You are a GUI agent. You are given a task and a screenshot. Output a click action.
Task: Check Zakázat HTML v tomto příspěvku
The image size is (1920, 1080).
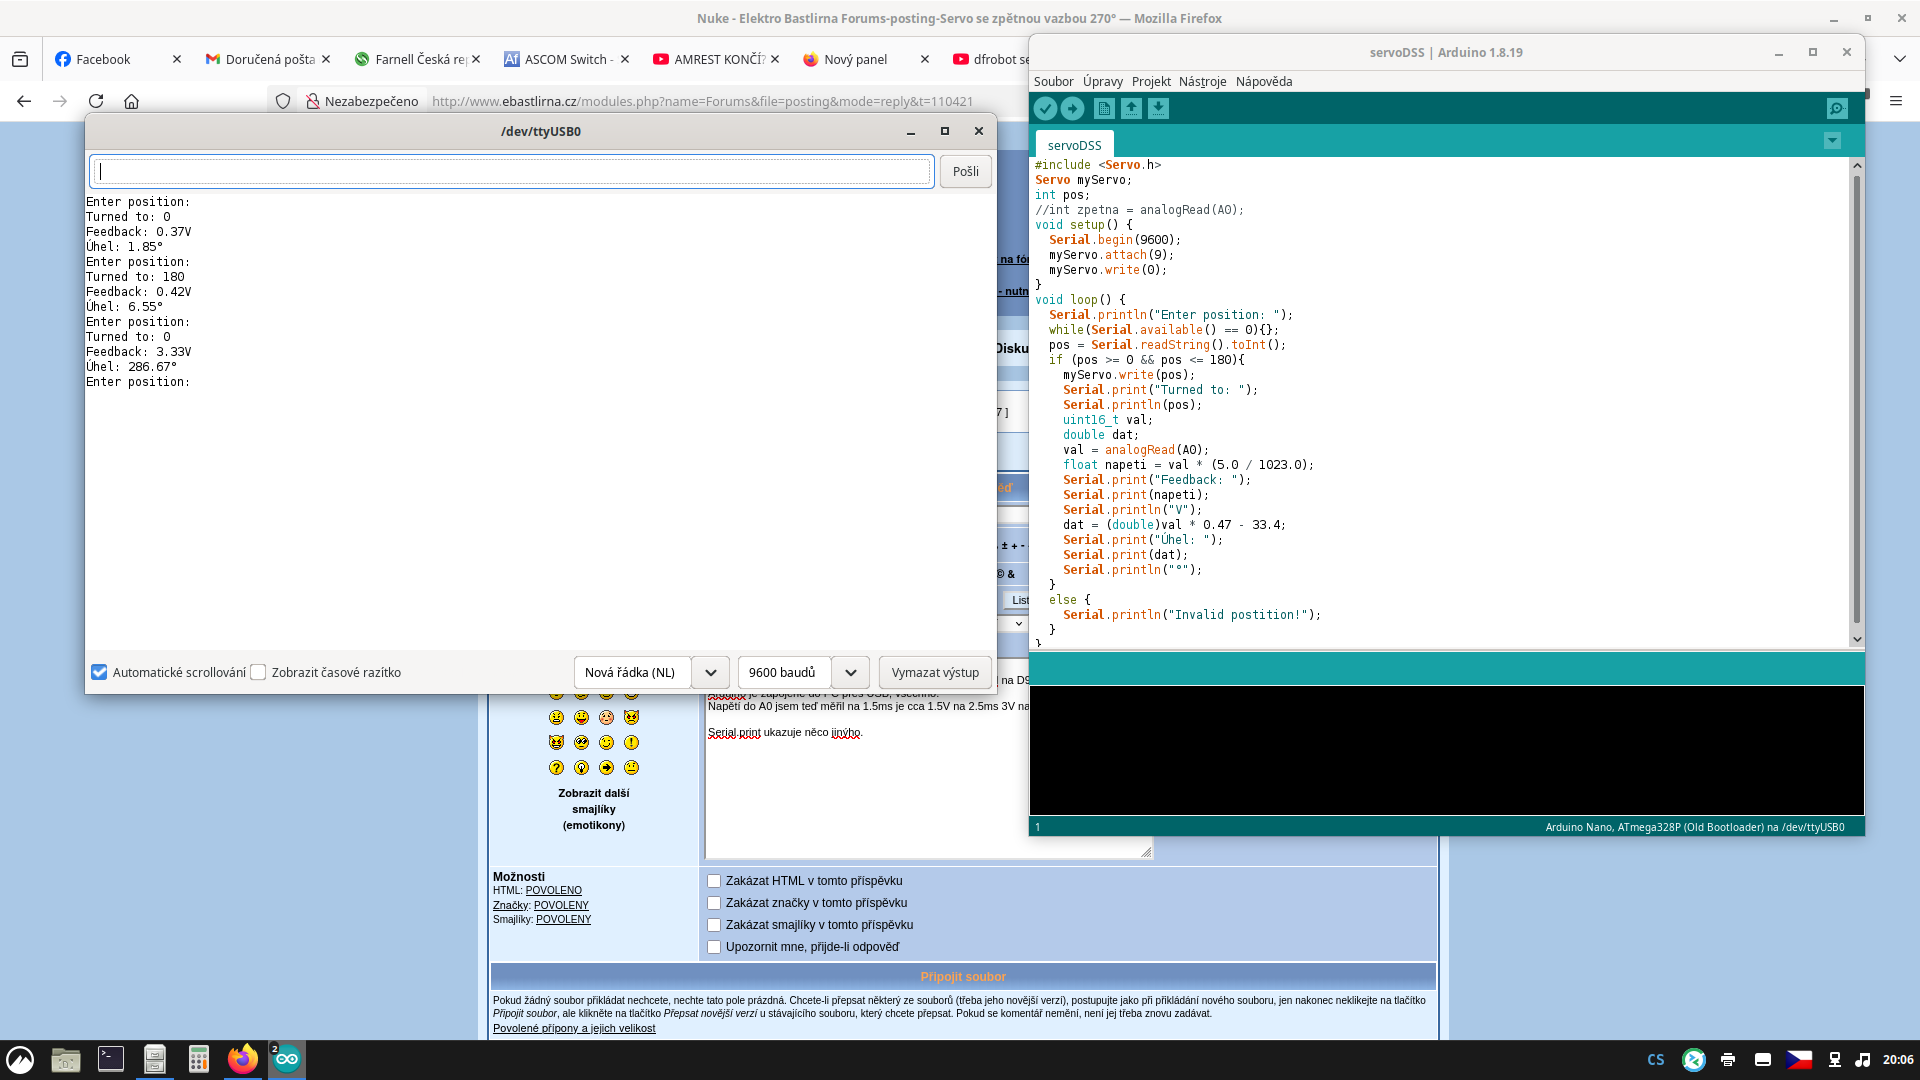714,881
